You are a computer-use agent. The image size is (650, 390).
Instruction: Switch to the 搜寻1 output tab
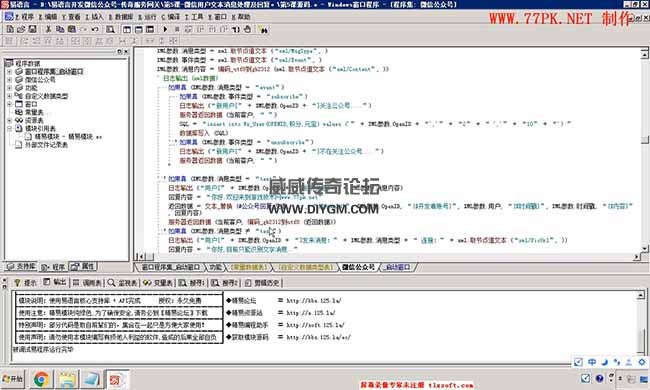192,283
